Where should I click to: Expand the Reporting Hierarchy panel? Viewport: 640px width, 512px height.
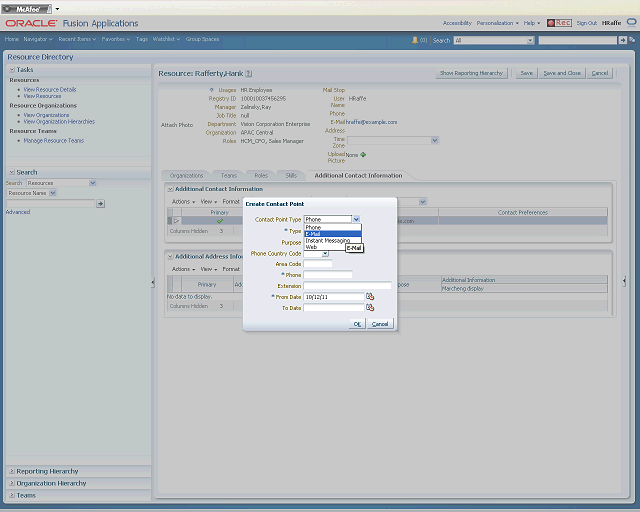click(12, 471)
